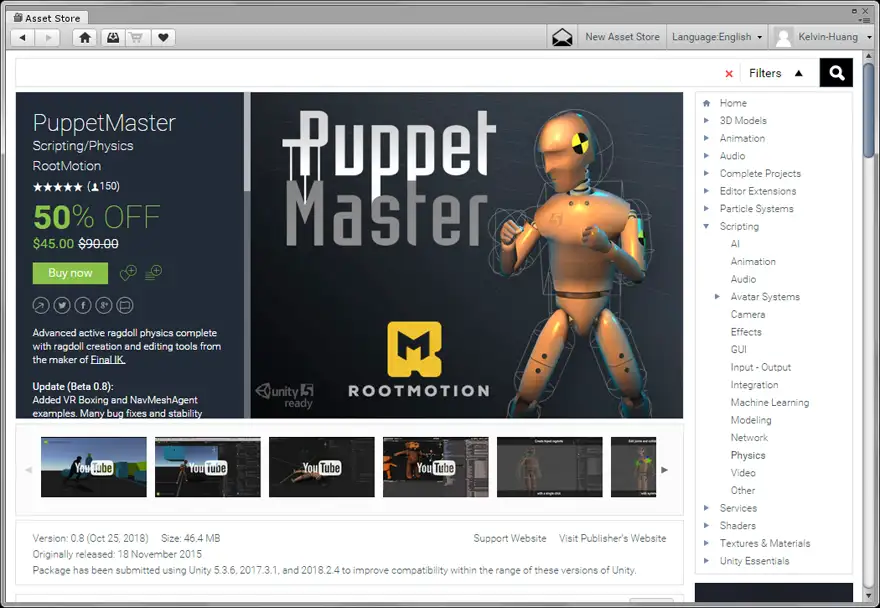This screenshot has height=608, width=880.
Task: Select Machine Learning under Scripting
Action: tap(769, 403)
